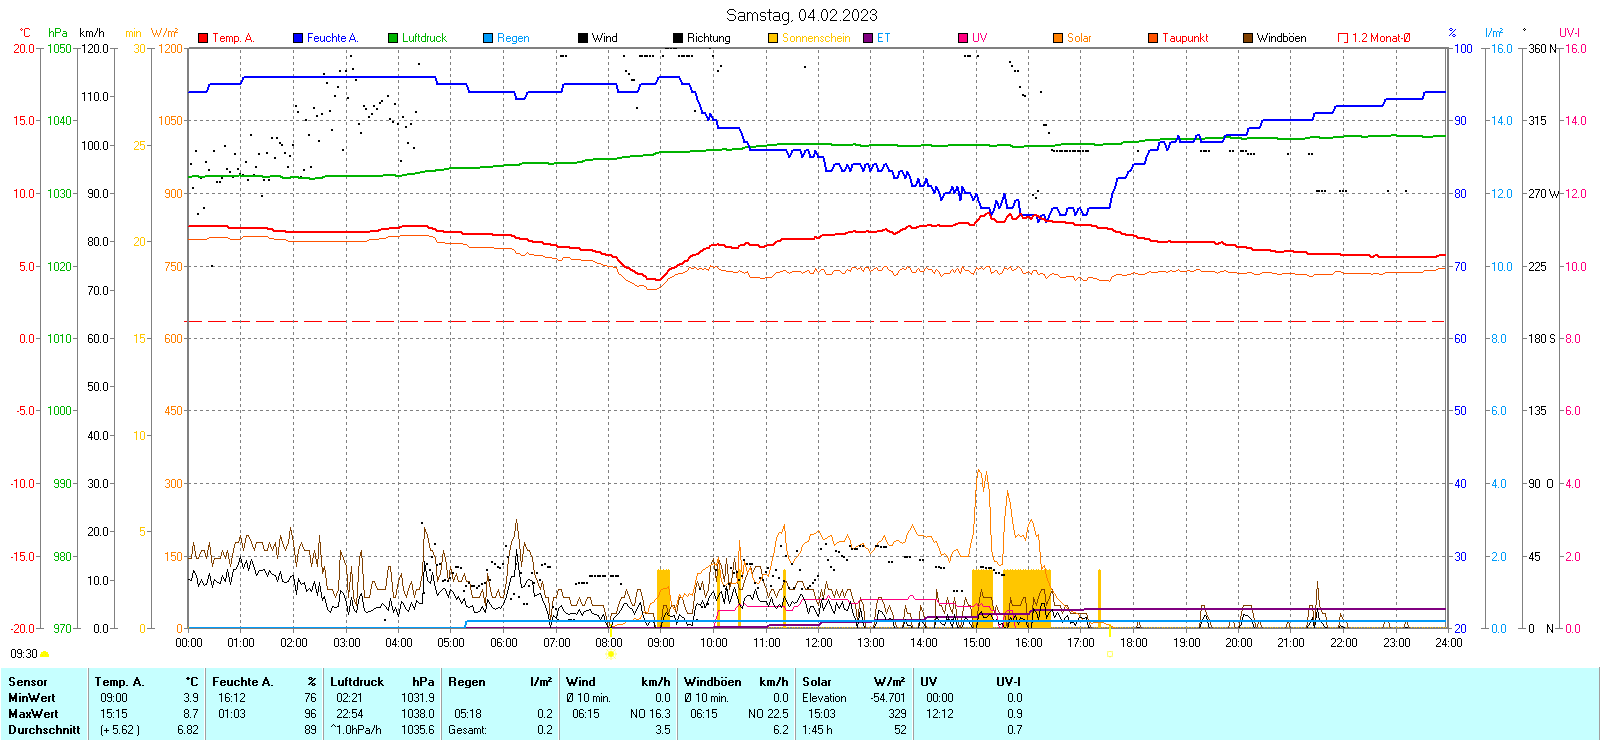This screenshot has height=740, width=1600.
Task: Toggle the 1.2 Monat-Ø legend box
Action: (x=1343, y=38)
